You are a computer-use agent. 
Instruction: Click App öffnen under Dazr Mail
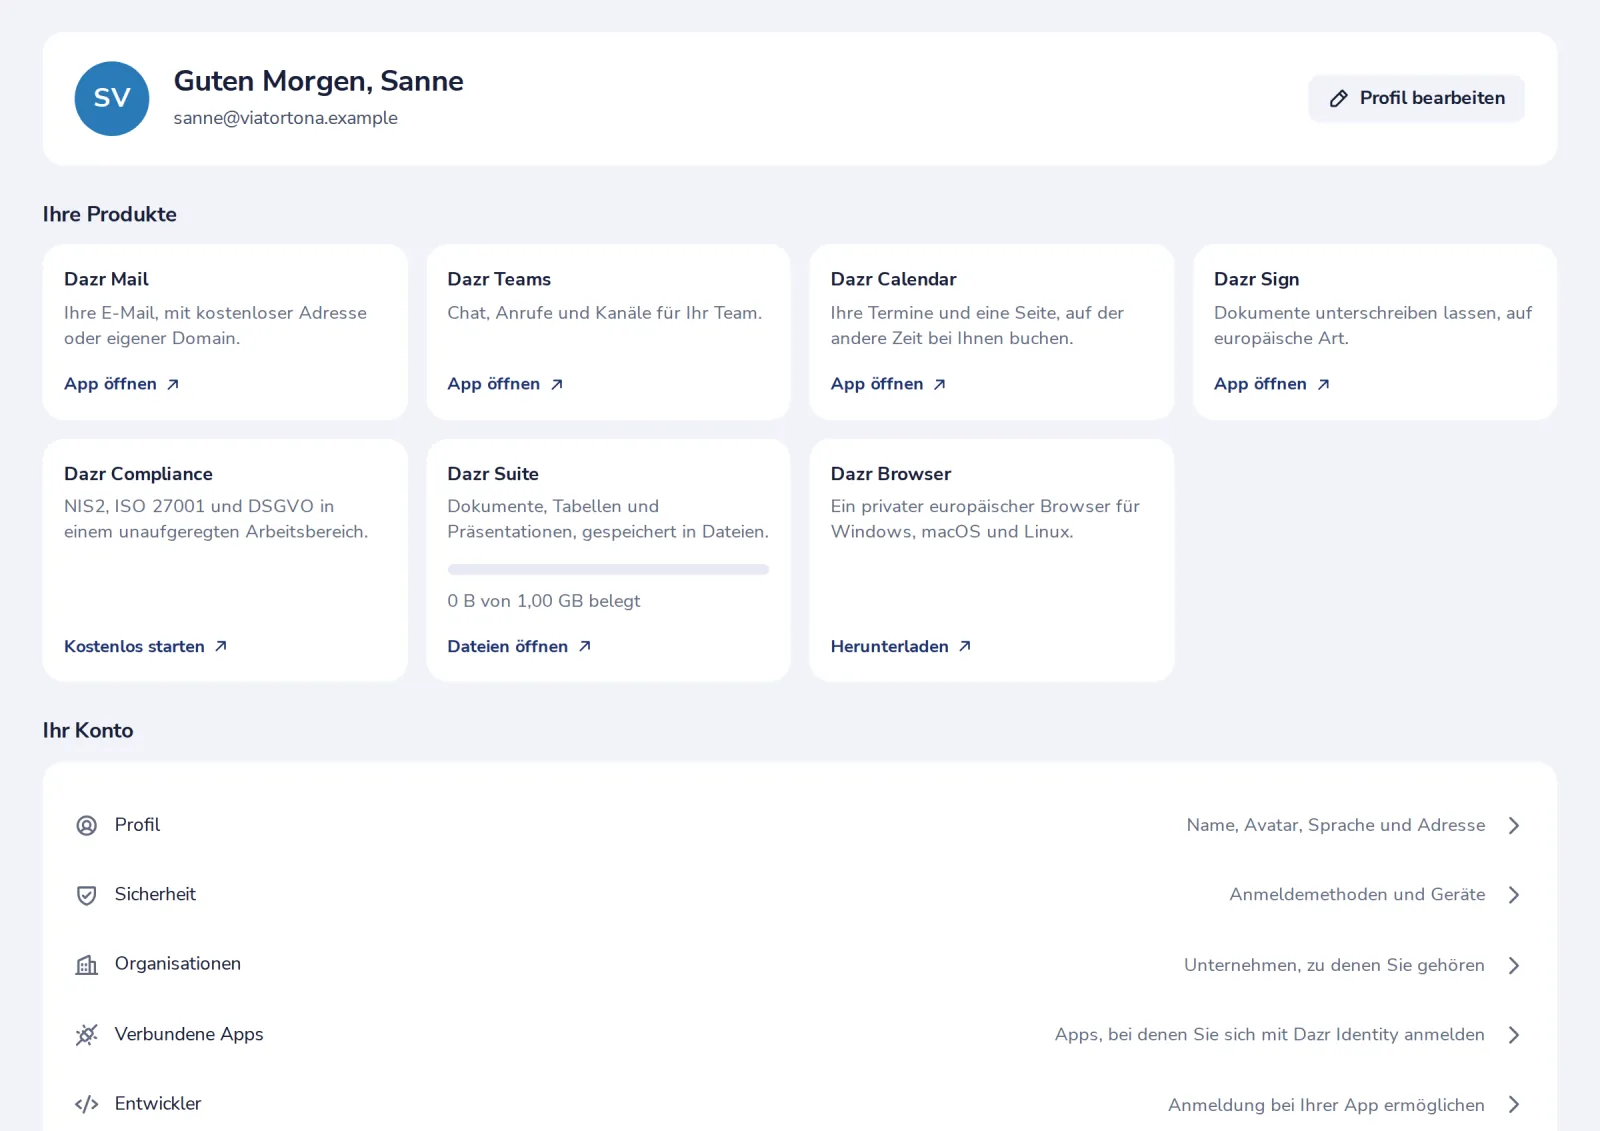(x=122, y=384)
